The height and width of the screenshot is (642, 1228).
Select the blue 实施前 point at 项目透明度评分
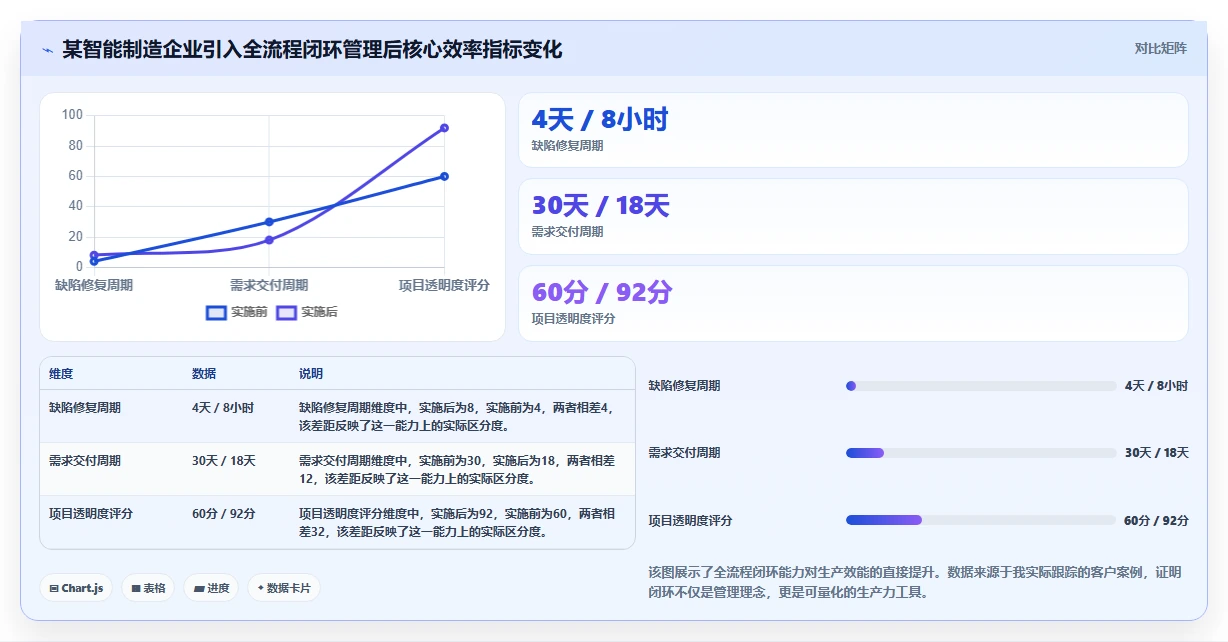pyautogui.click(x=444, y=176)
